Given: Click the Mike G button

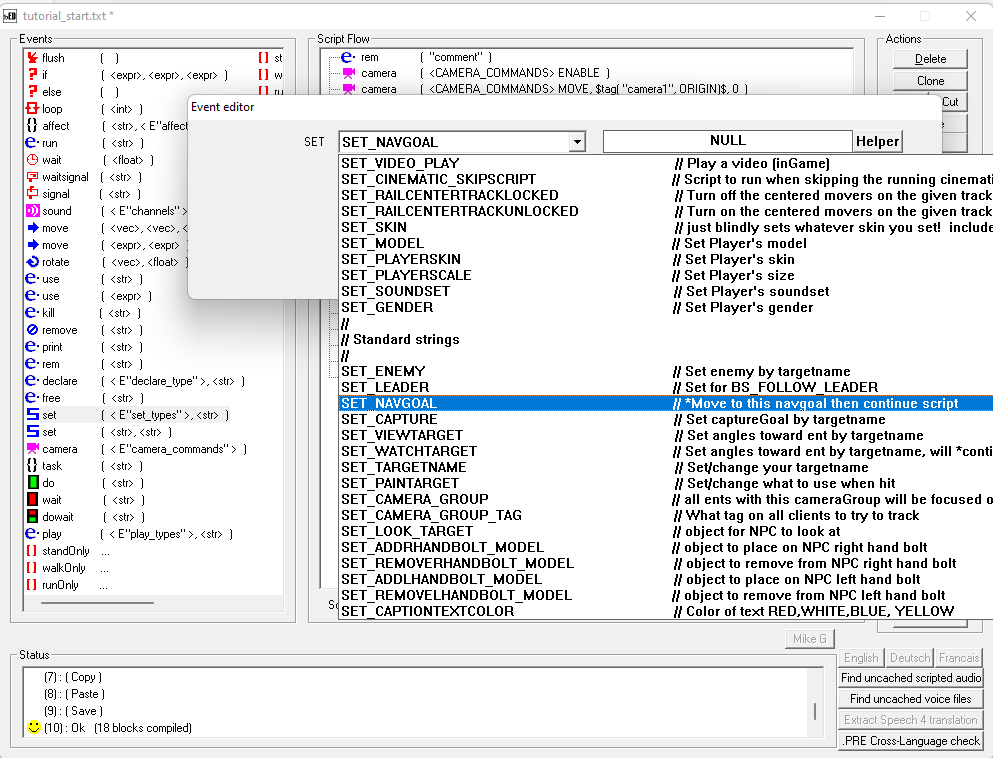Looking at the screenshot, I should tap(809, 639).
